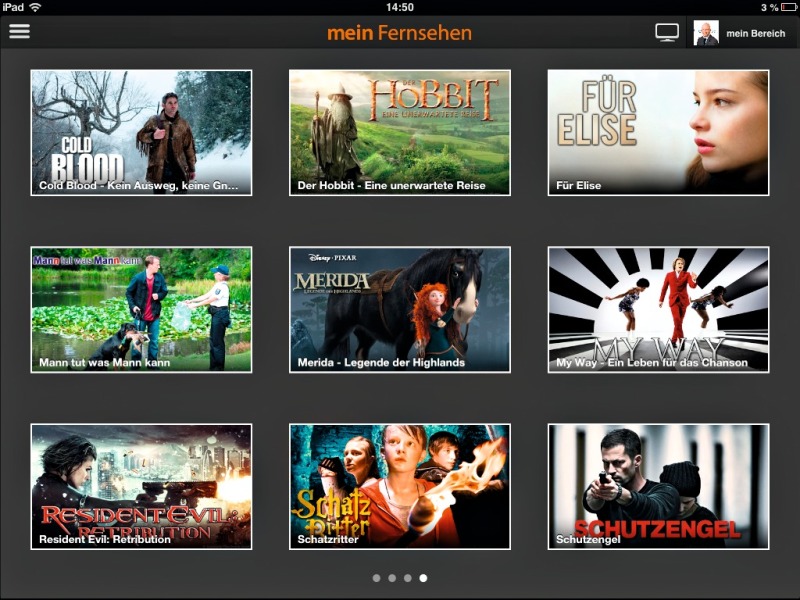Open My Way - Ein Leben für das Chanson
This screenshot has height=600, width=800.
click(658, 310)
